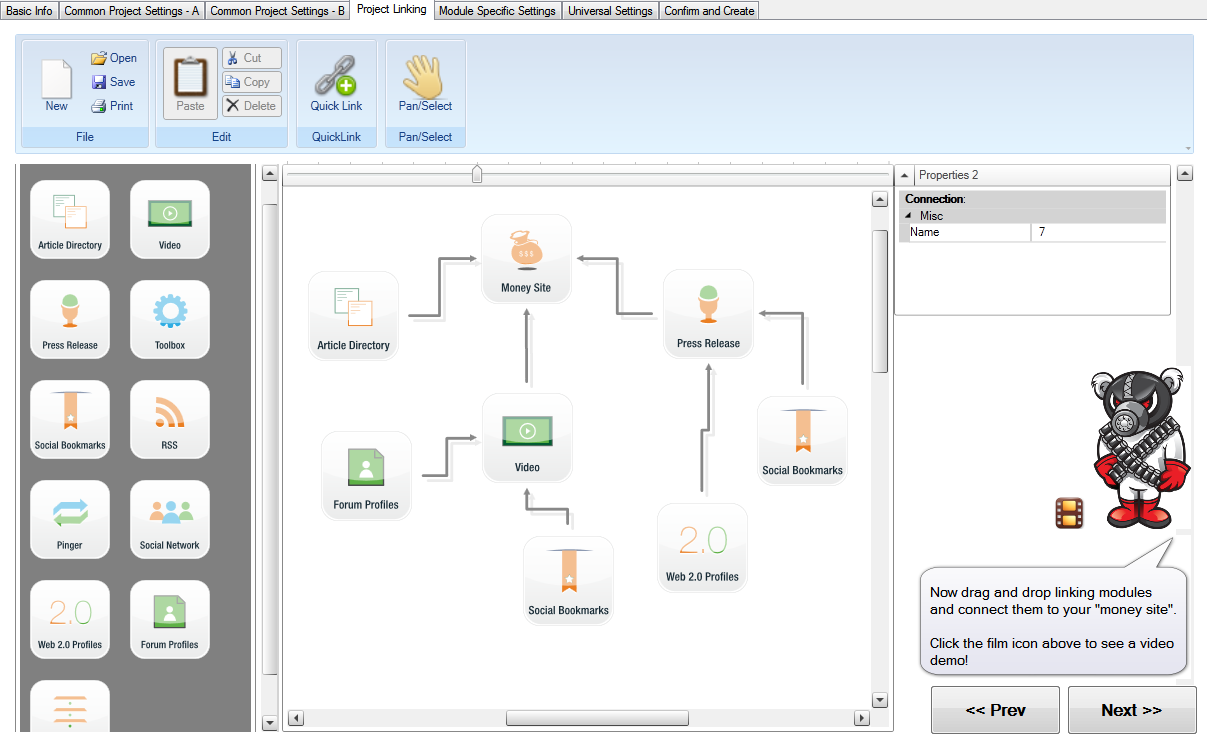The height and width of the screenshot is (741, 1207).
Task: Click Paste in the Edit group
Action: tap(190, 84)
